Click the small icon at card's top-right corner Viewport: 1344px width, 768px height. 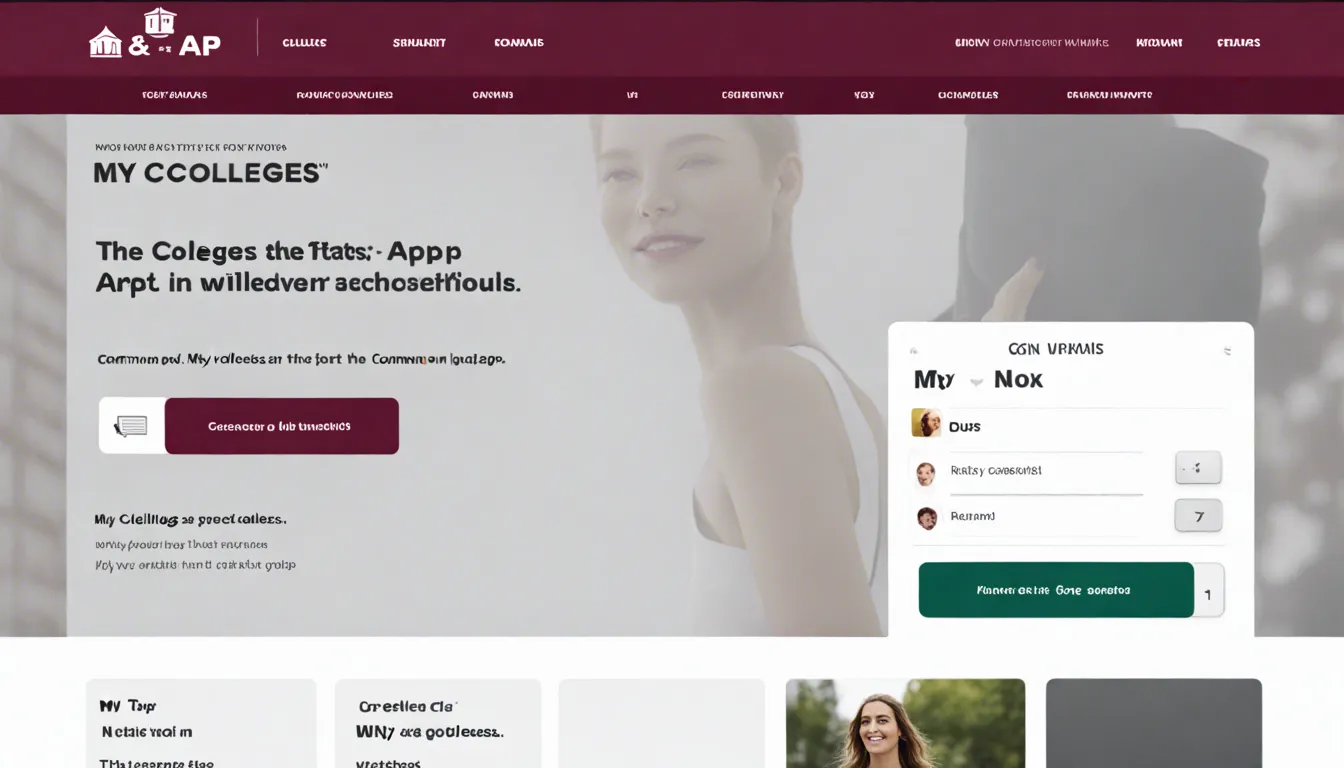point(1228,351)
